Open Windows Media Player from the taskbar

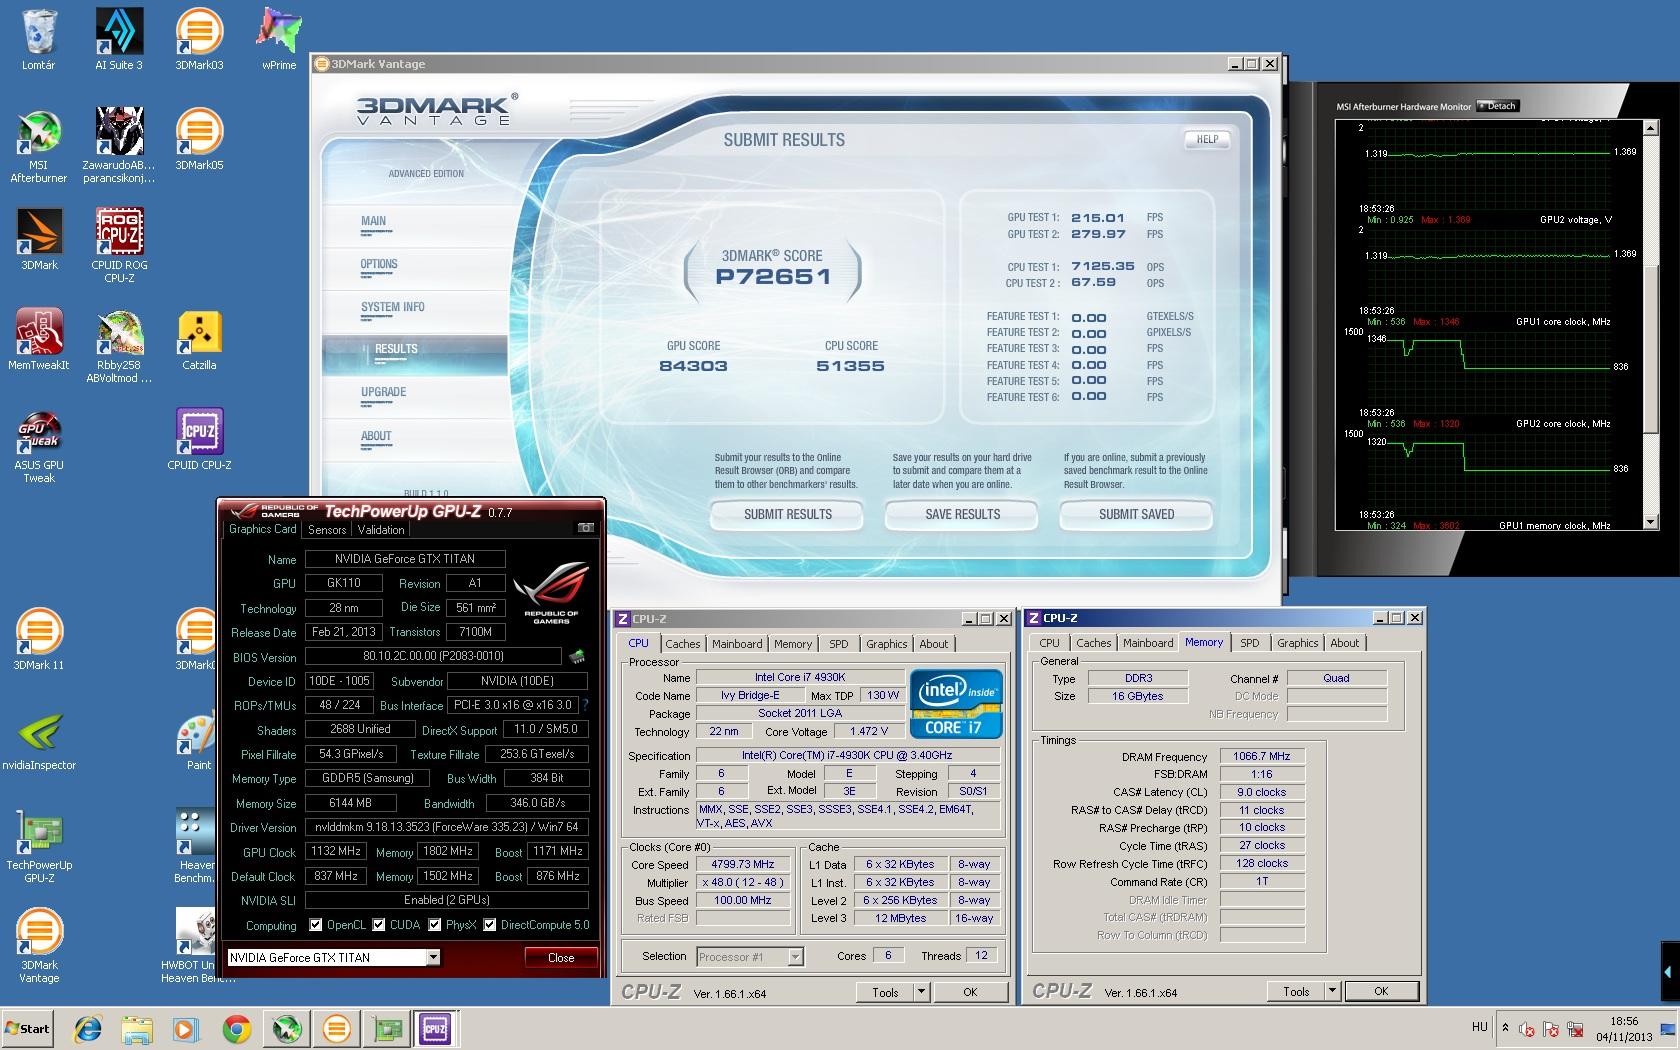(186, 1028)
